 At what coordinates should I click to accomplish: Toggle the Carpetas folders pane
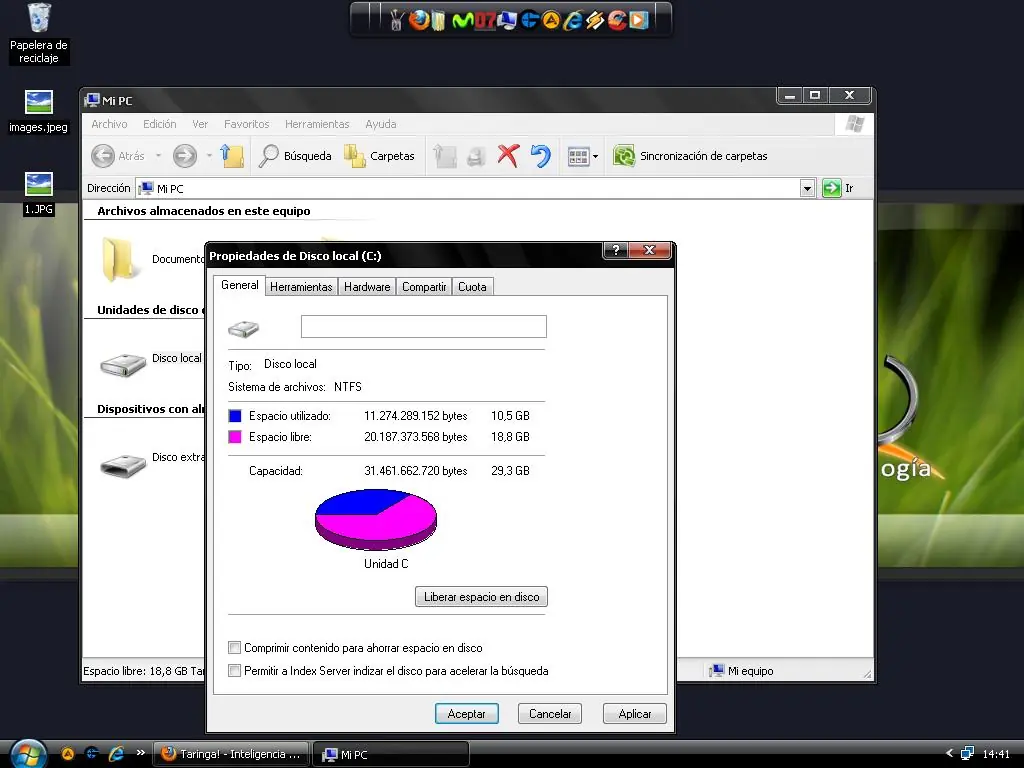click(x=379, y=156)
